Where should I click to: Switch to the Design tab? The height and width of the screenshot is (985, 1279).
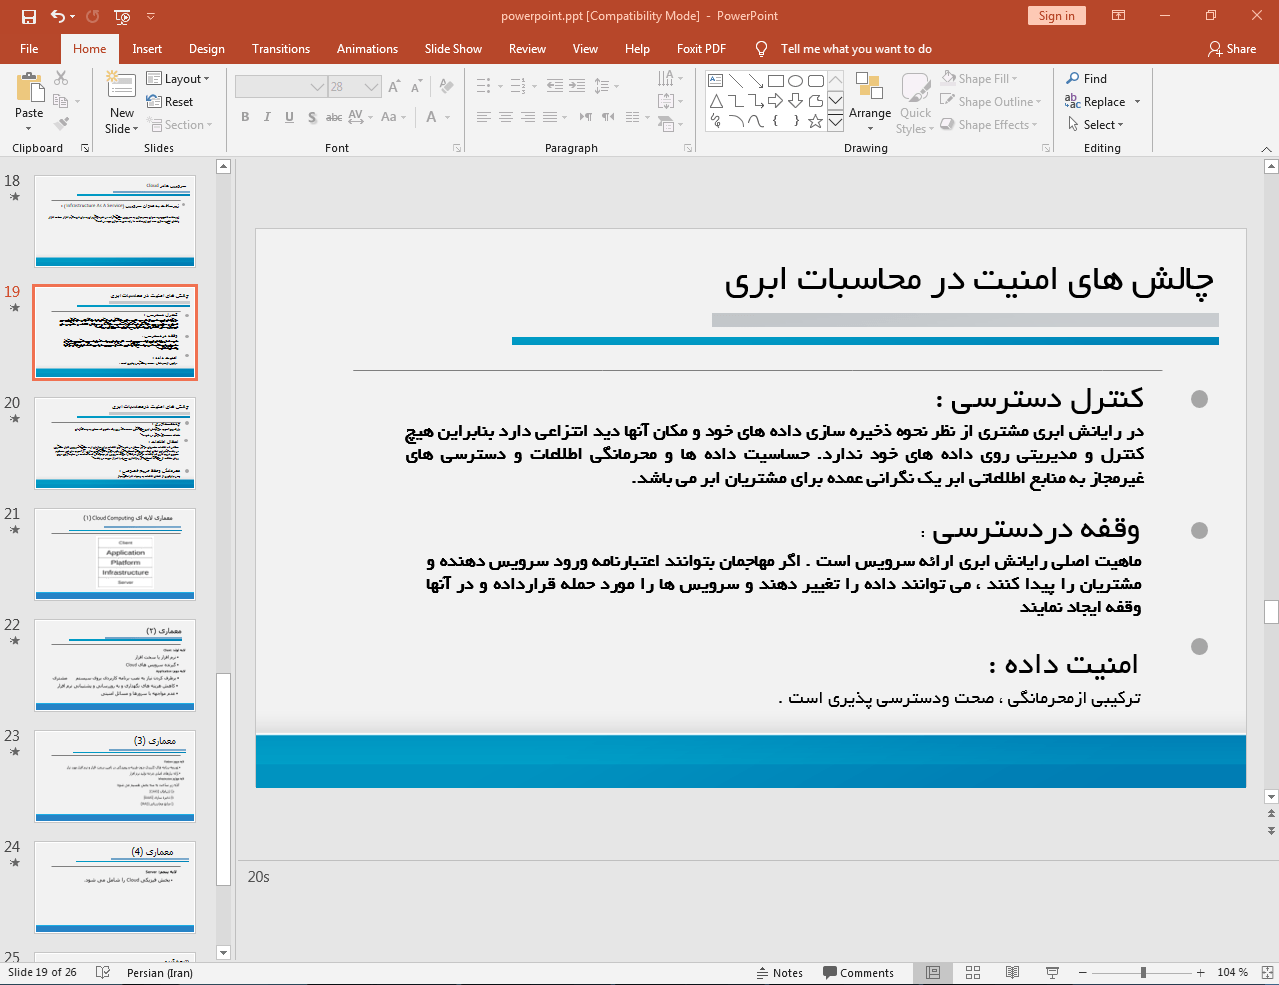[207, 49]
